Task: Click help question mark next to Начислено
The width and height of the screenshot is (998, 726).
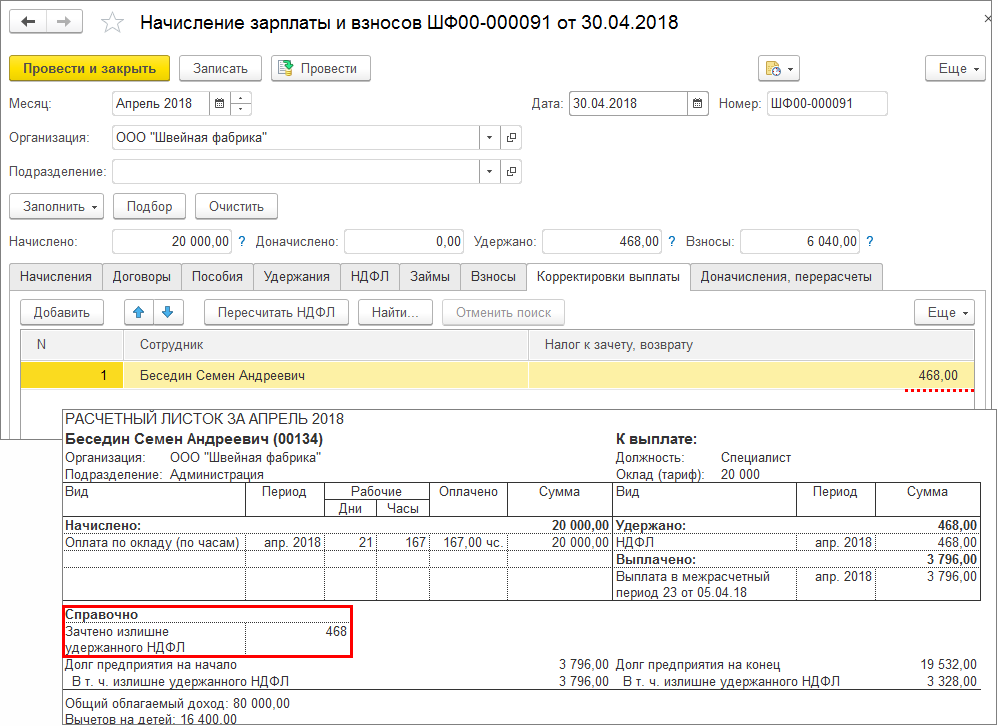Action: pos(241,241)
